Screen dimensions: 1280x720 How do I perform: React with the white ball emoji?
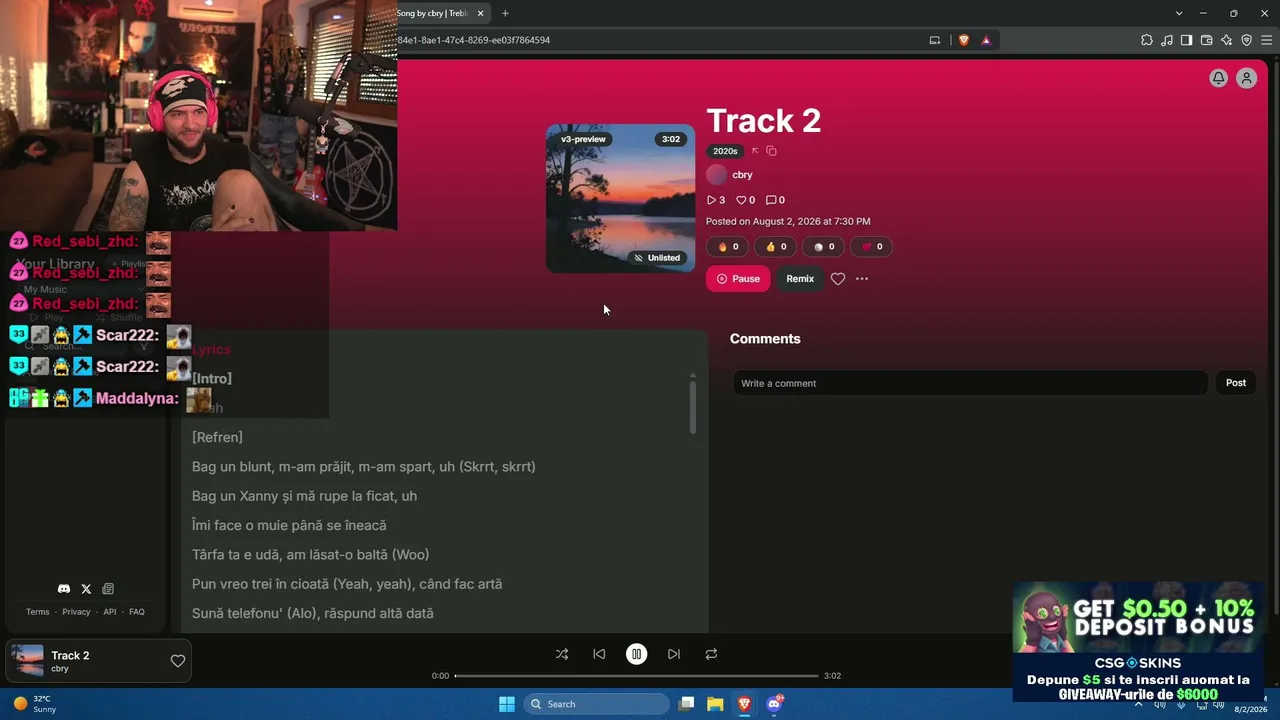point(825,247)
